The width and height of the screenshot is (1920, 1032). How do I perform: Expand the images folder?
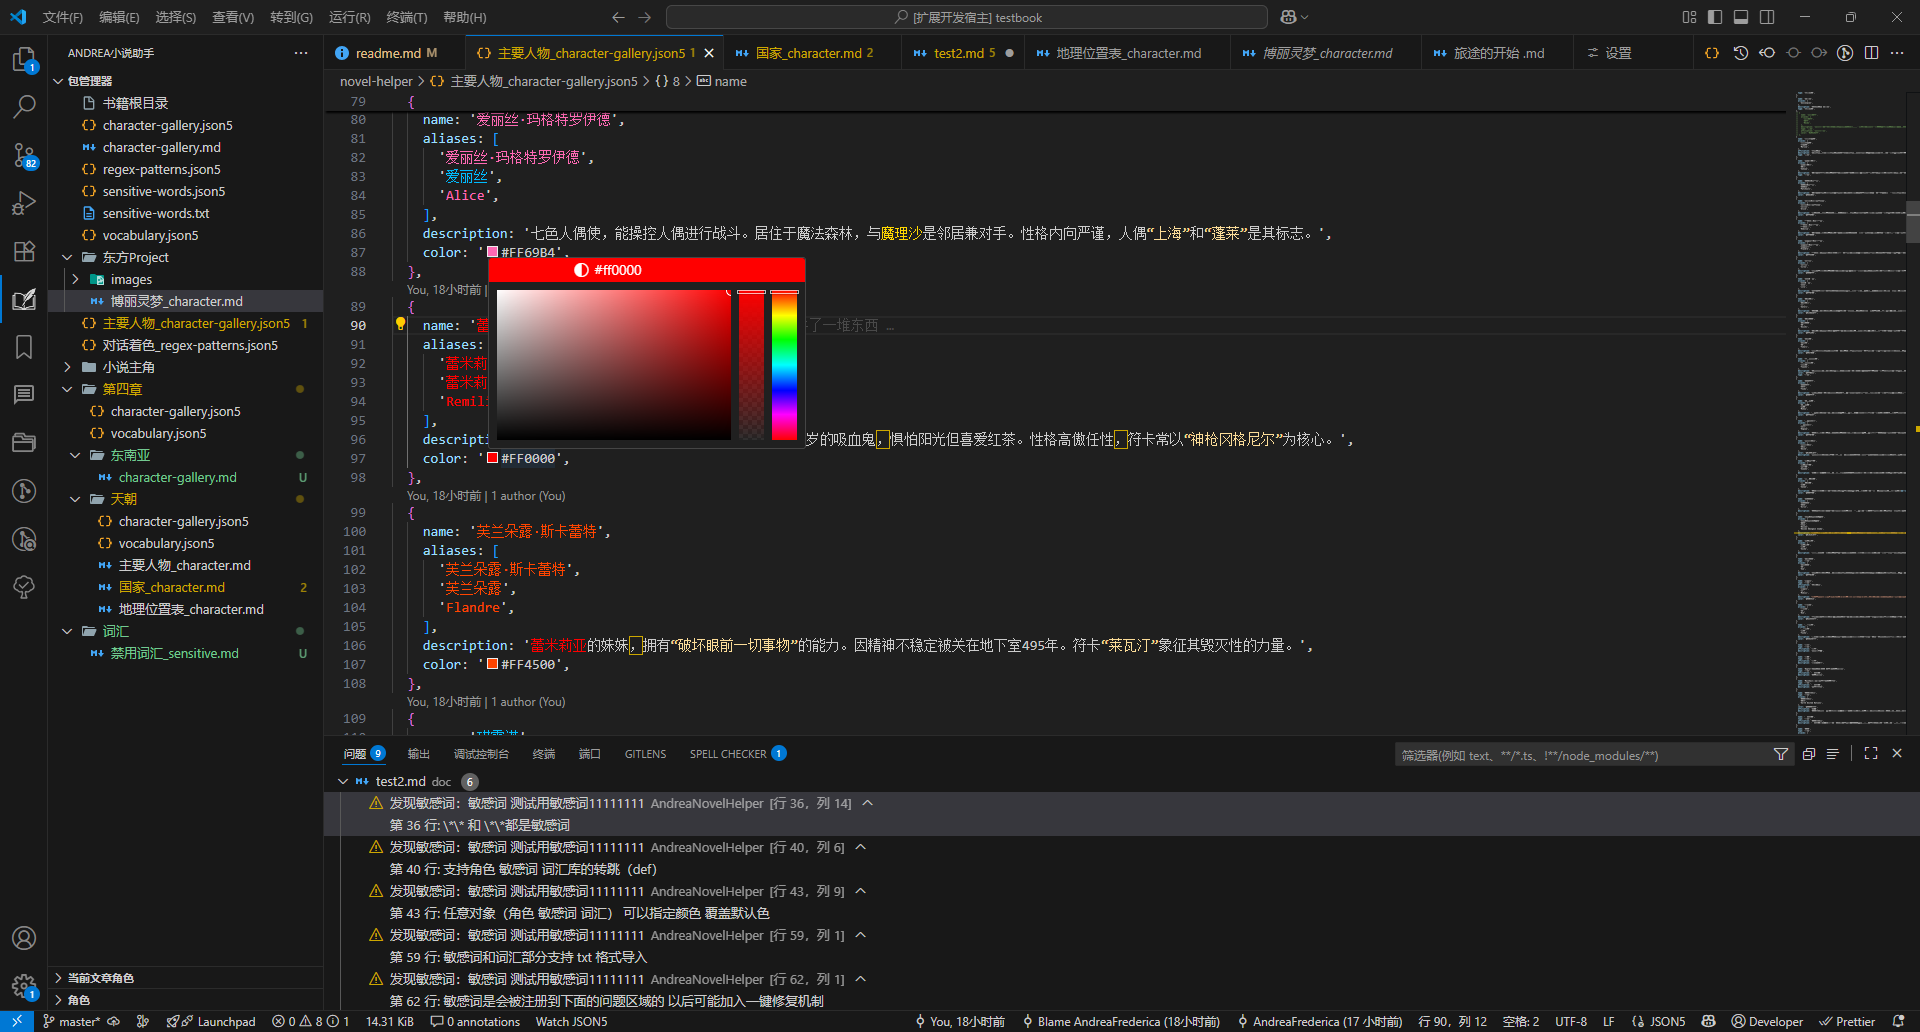click(76, 279)
